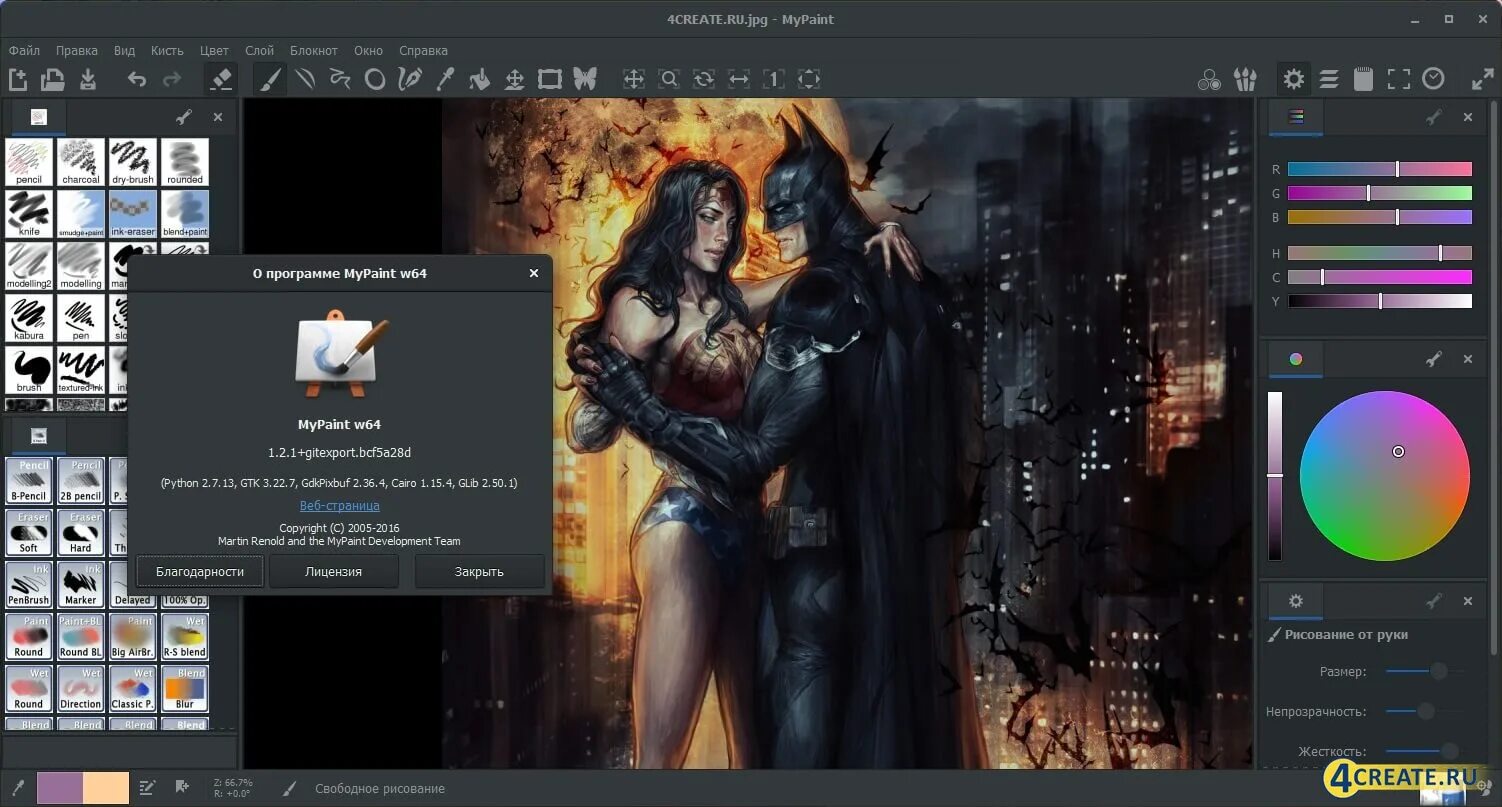Select the Blur blend brush thumbnail

click(185, 688)
